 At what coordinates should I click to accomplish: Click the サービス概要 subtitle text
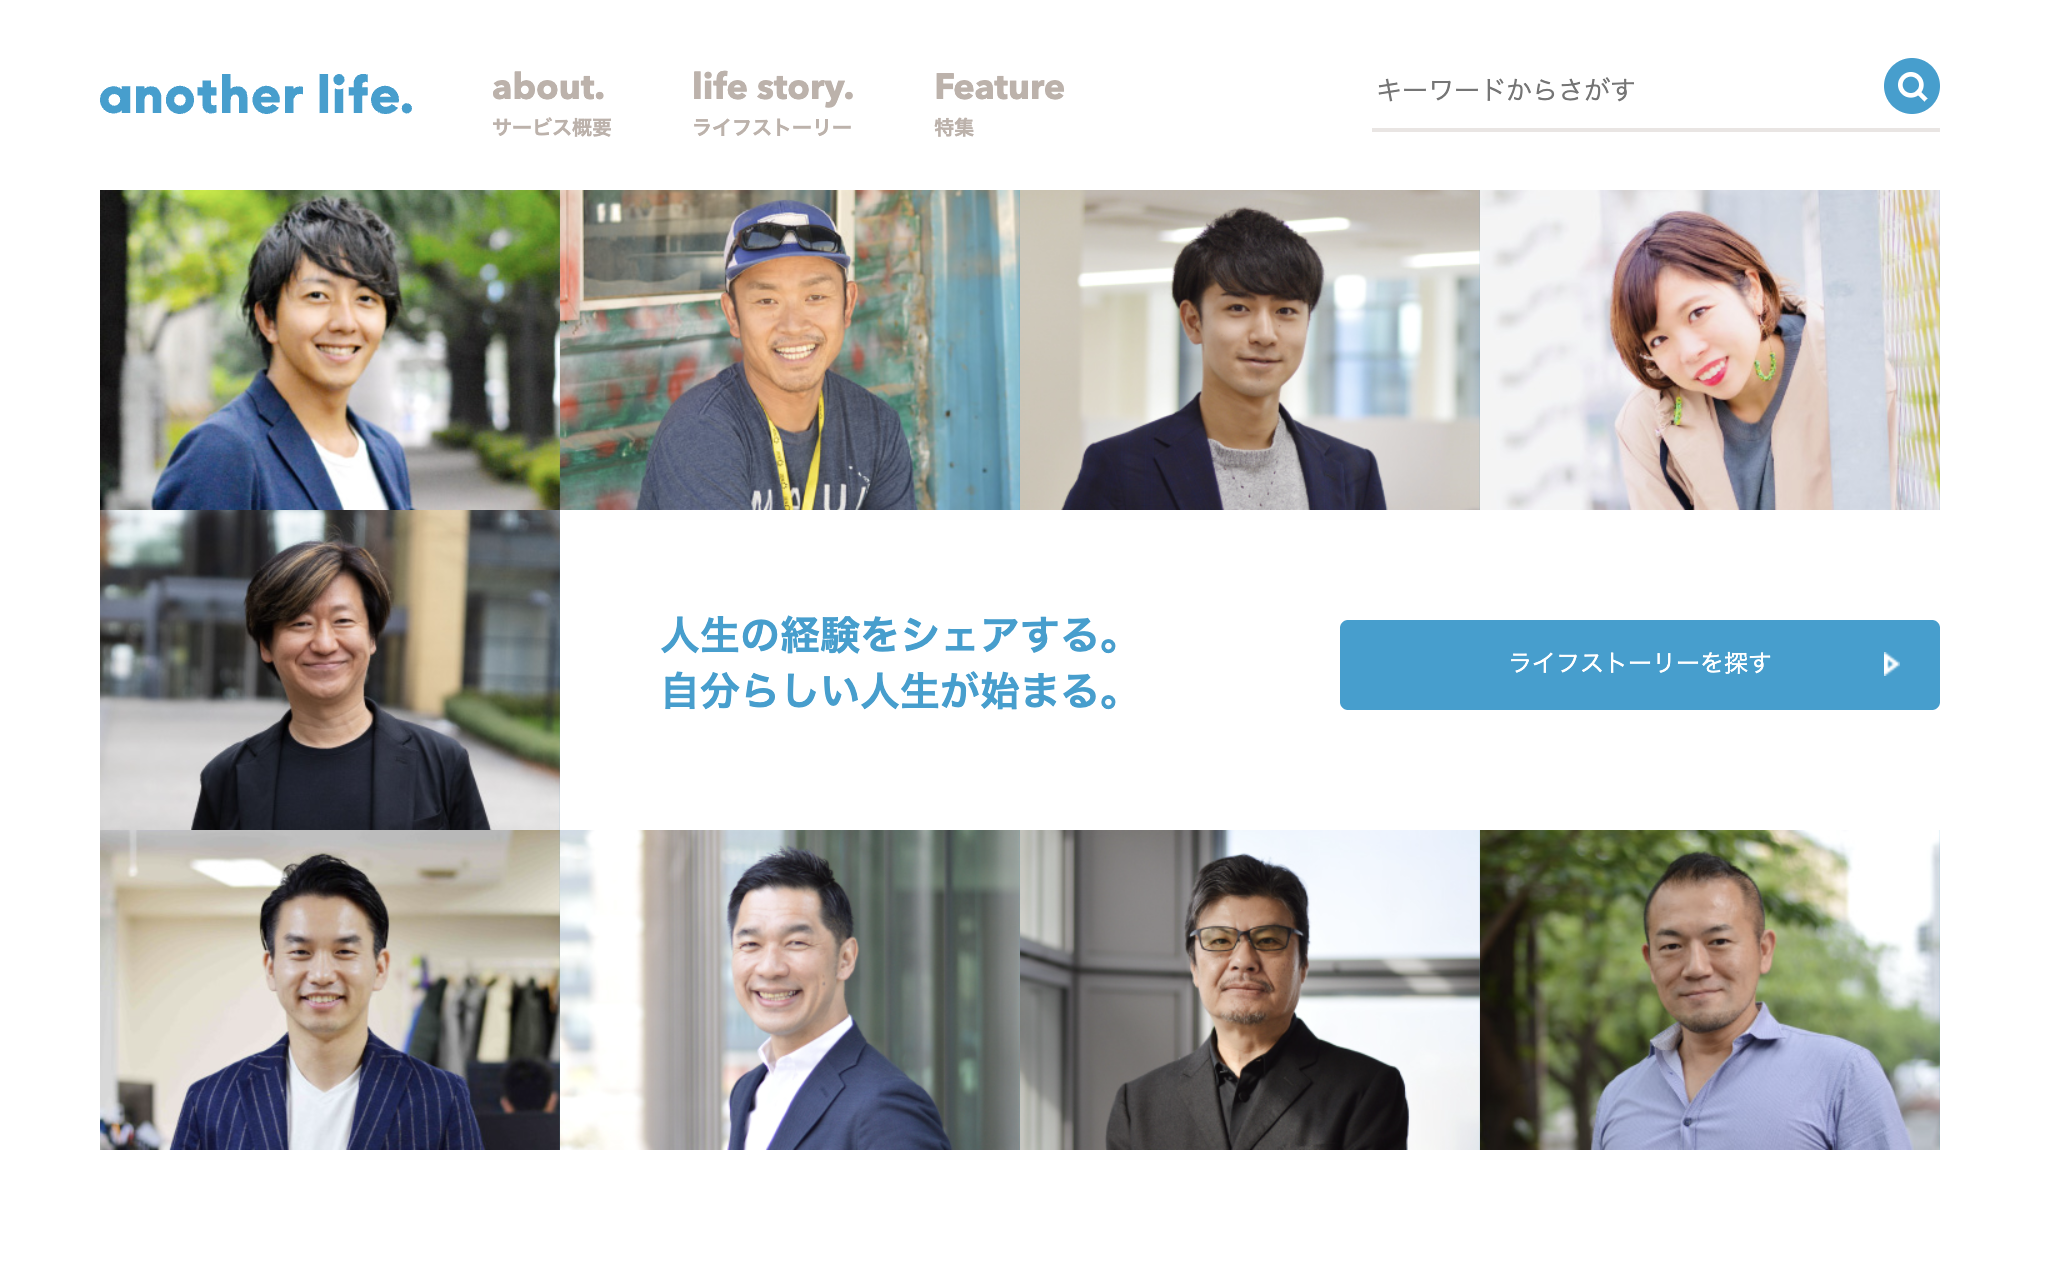coord(551,127)
